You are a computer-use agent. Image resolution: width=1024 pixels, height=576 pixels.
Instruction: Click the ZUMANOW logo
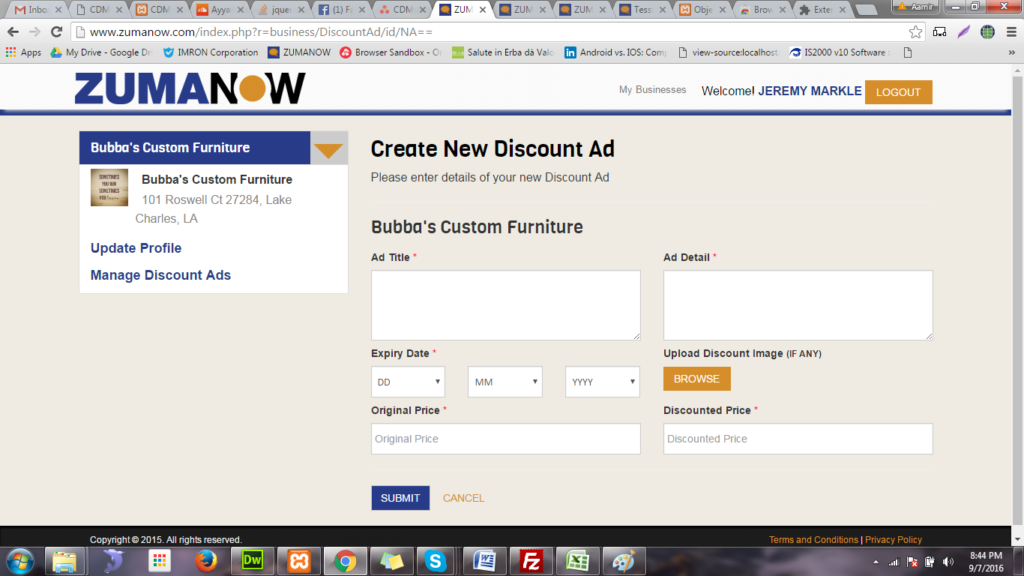[190, 88]
